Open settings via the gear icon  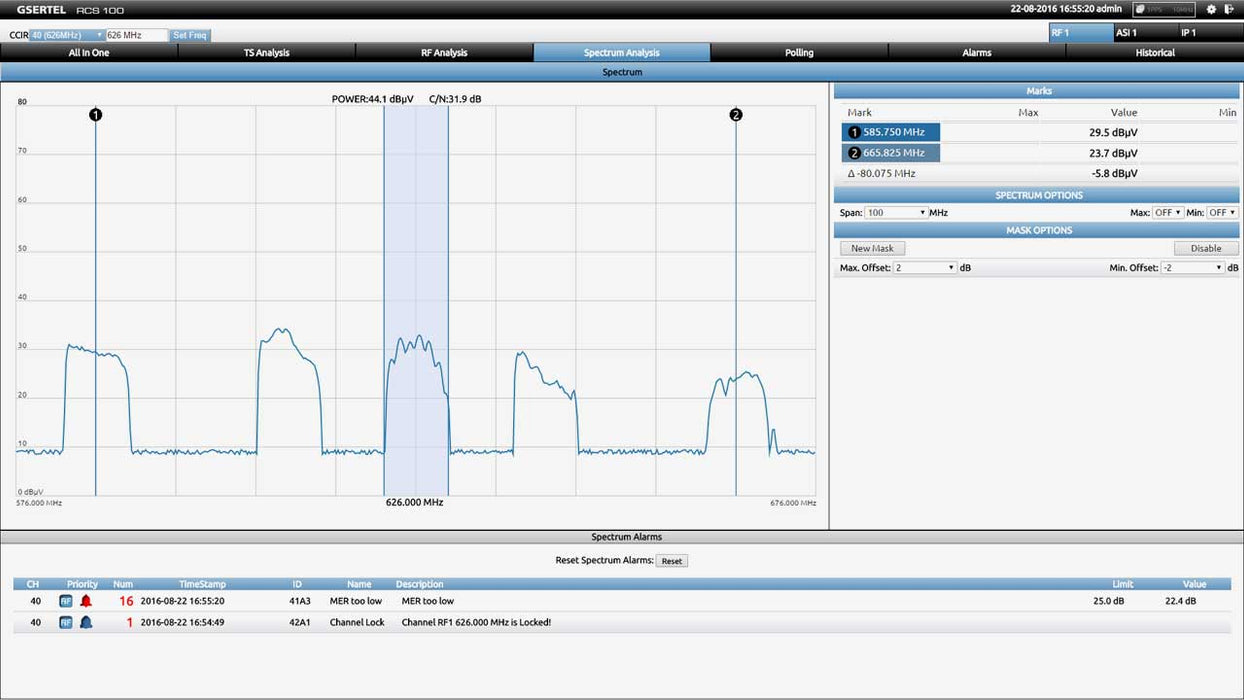point(1211,9)
